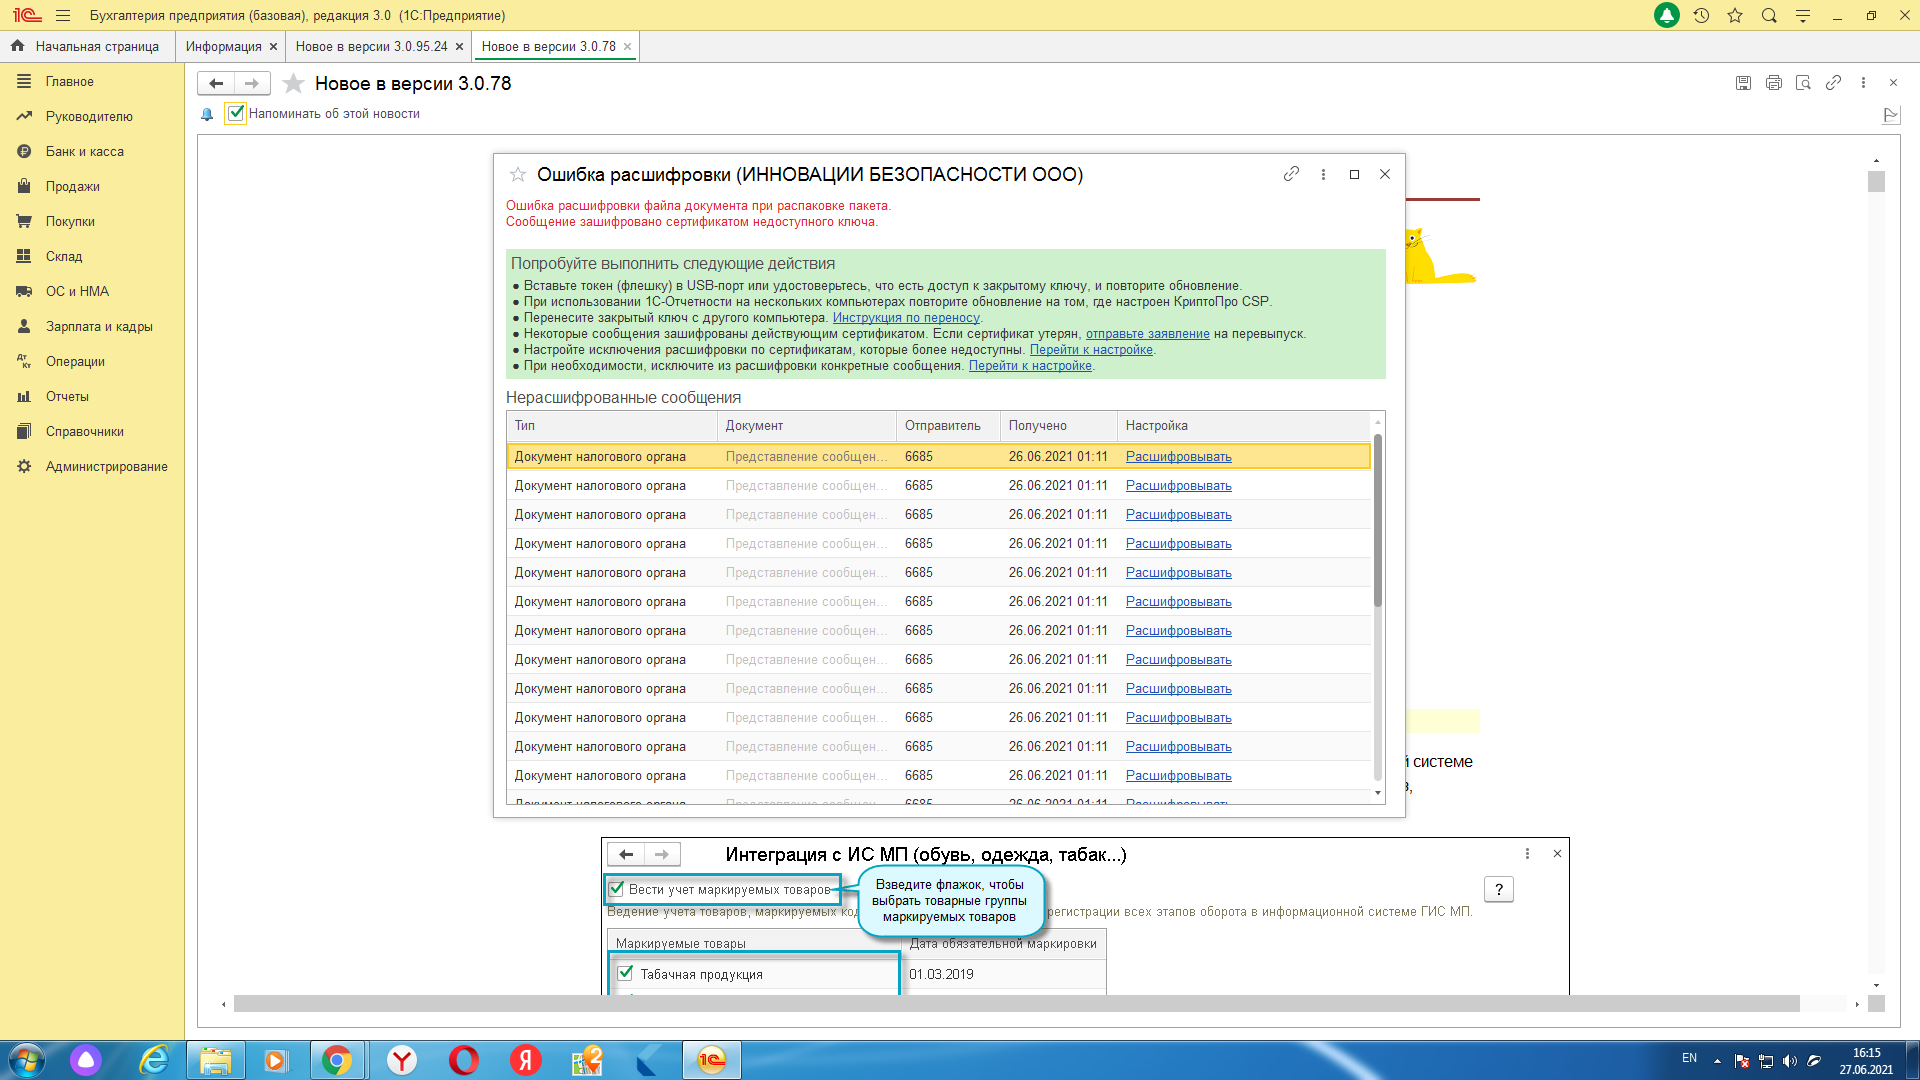Click 'Инструкция по переносу' link
Image resolution: width=1920 pixels, height=1080 pixels.
pos(906,318)
